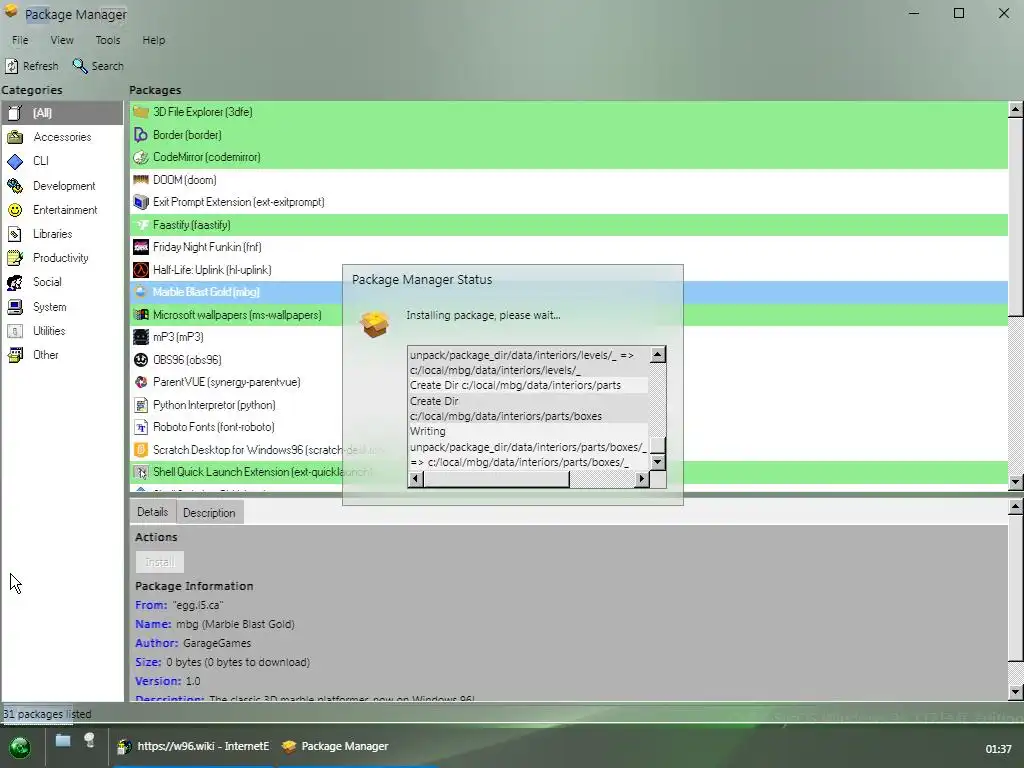The height and width of the screenshot is (768, 1024).
Task: Select the Other category icon
Action: pos(15,355)
